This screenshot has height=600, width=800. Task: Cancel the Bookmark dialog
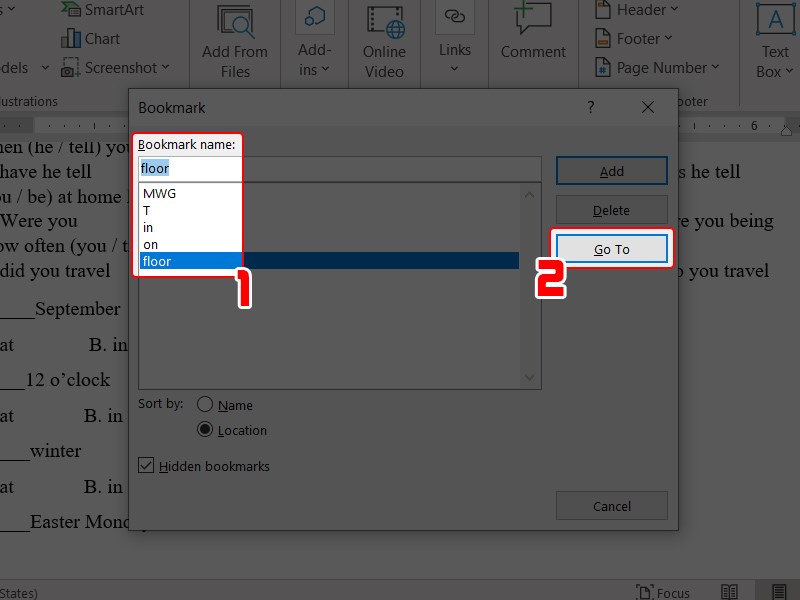(612, 506)
